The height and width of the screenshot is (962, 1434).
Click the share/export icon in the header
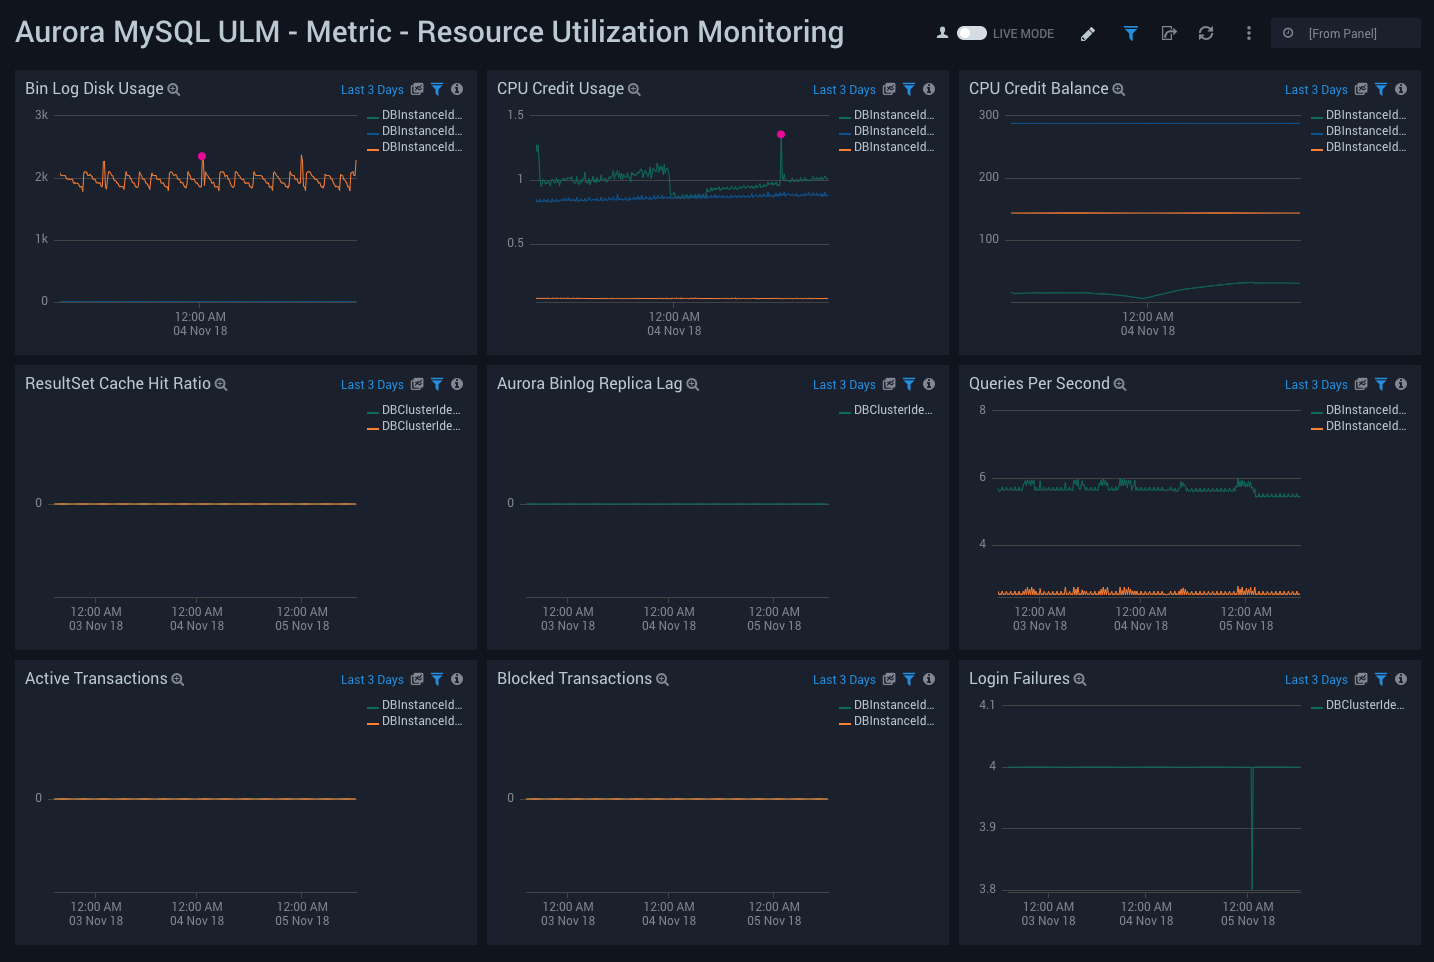(1168, 33)
